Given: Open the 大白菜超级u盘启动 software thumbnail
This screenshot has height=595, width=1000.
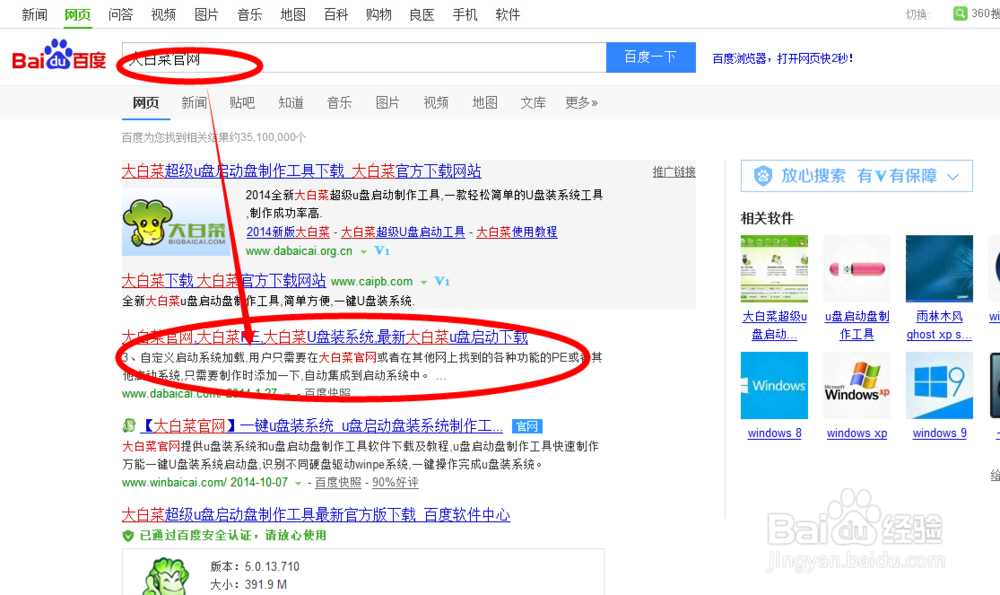Looking at the screenshot, I should pyautogui.click(x=774, y=268).
